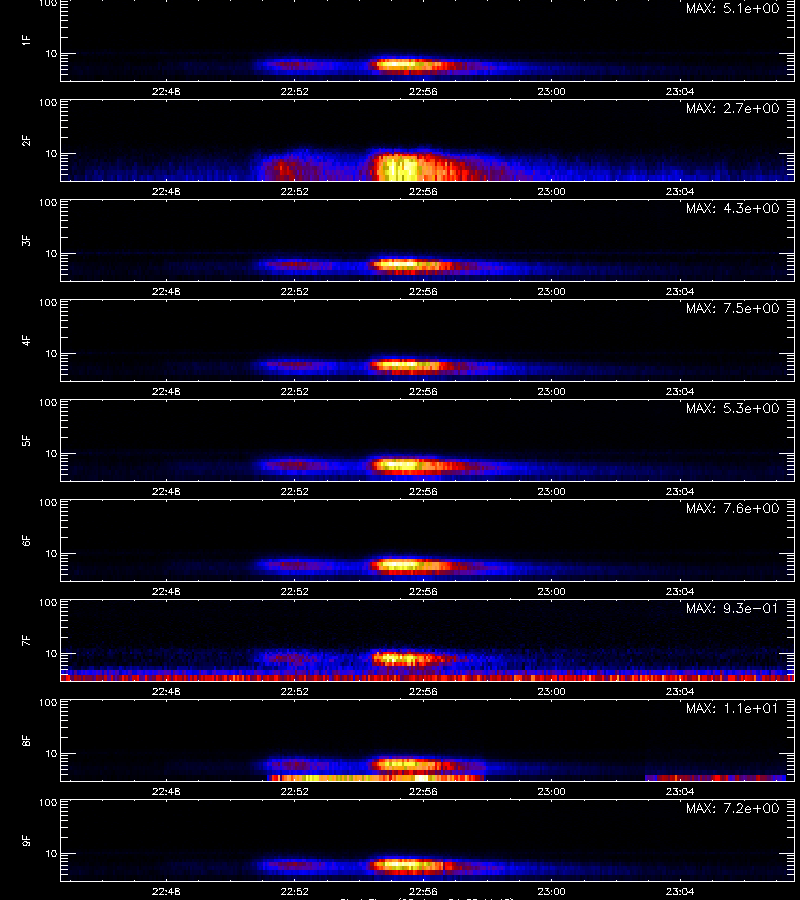Click the MAX: 4.3e+00 readout
This screenshot has width=800, height=900.
732,208
